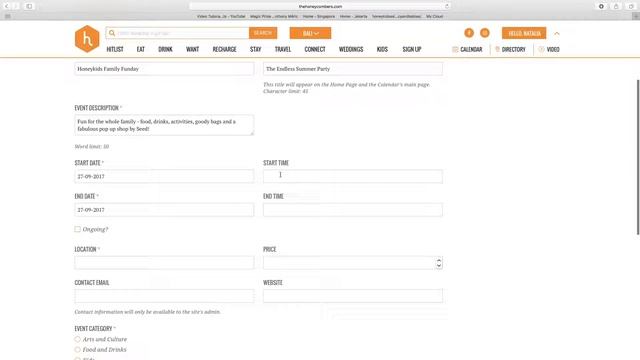Open the Drink menu
Viewport: 640px width, 360px height.
click(x=165, y=49)
